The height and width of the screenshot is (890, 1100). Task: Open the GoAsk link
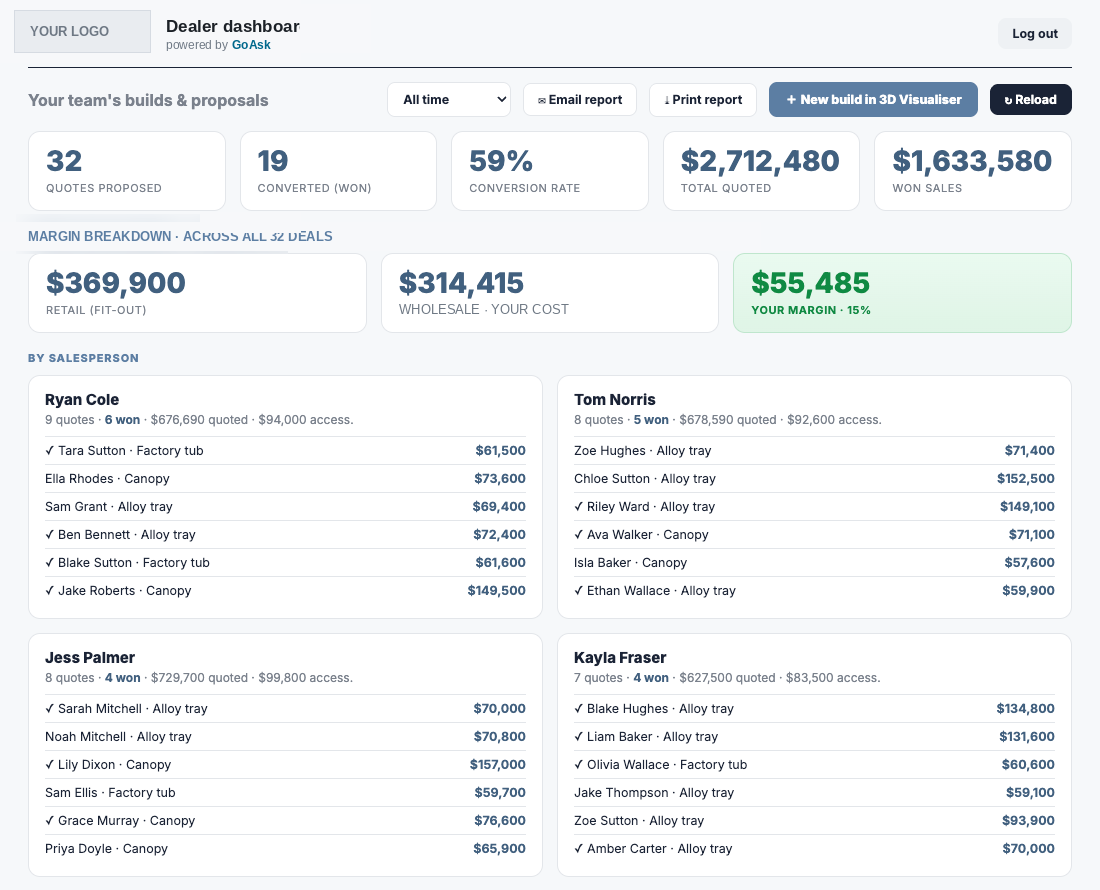(x=251, y=45)
